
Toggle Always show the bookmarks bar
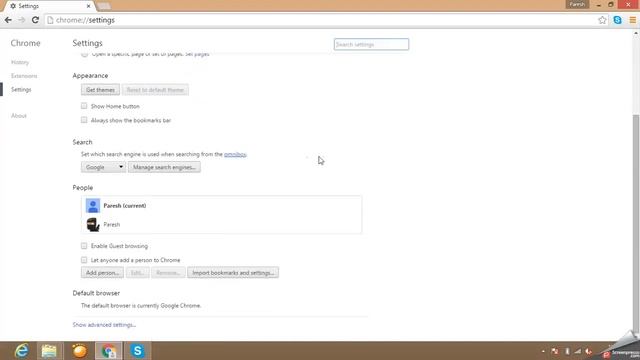point(84,120)
